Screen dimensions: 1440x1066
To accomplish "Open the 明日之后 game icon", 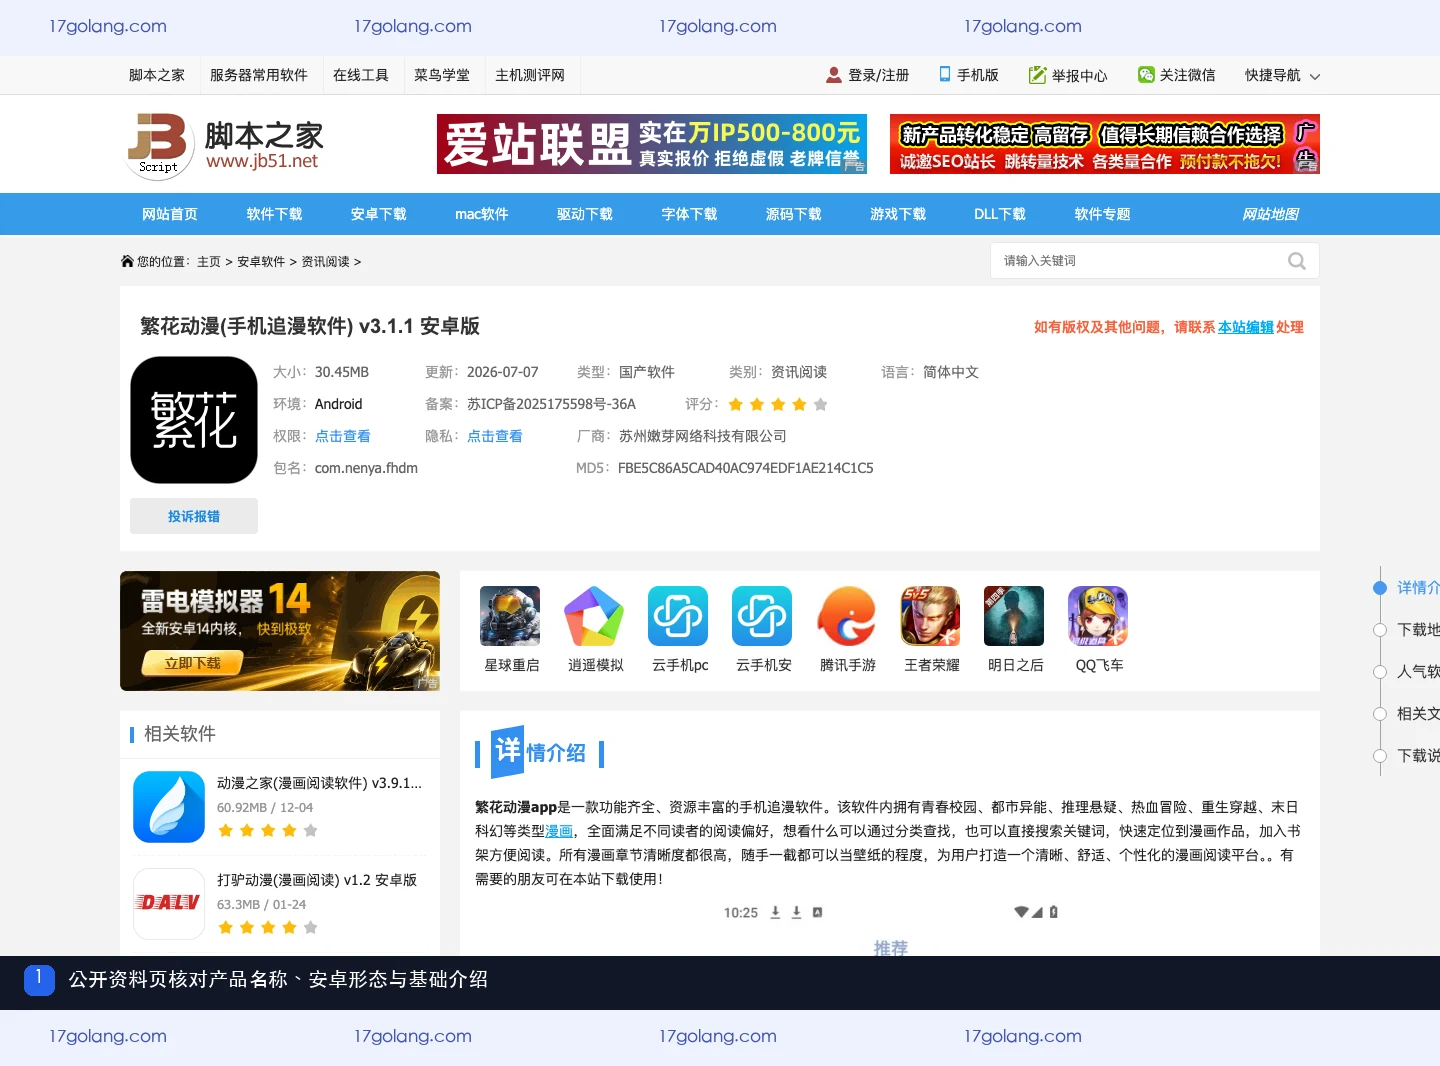I will pyautogui.click(x=1014, y=616).
